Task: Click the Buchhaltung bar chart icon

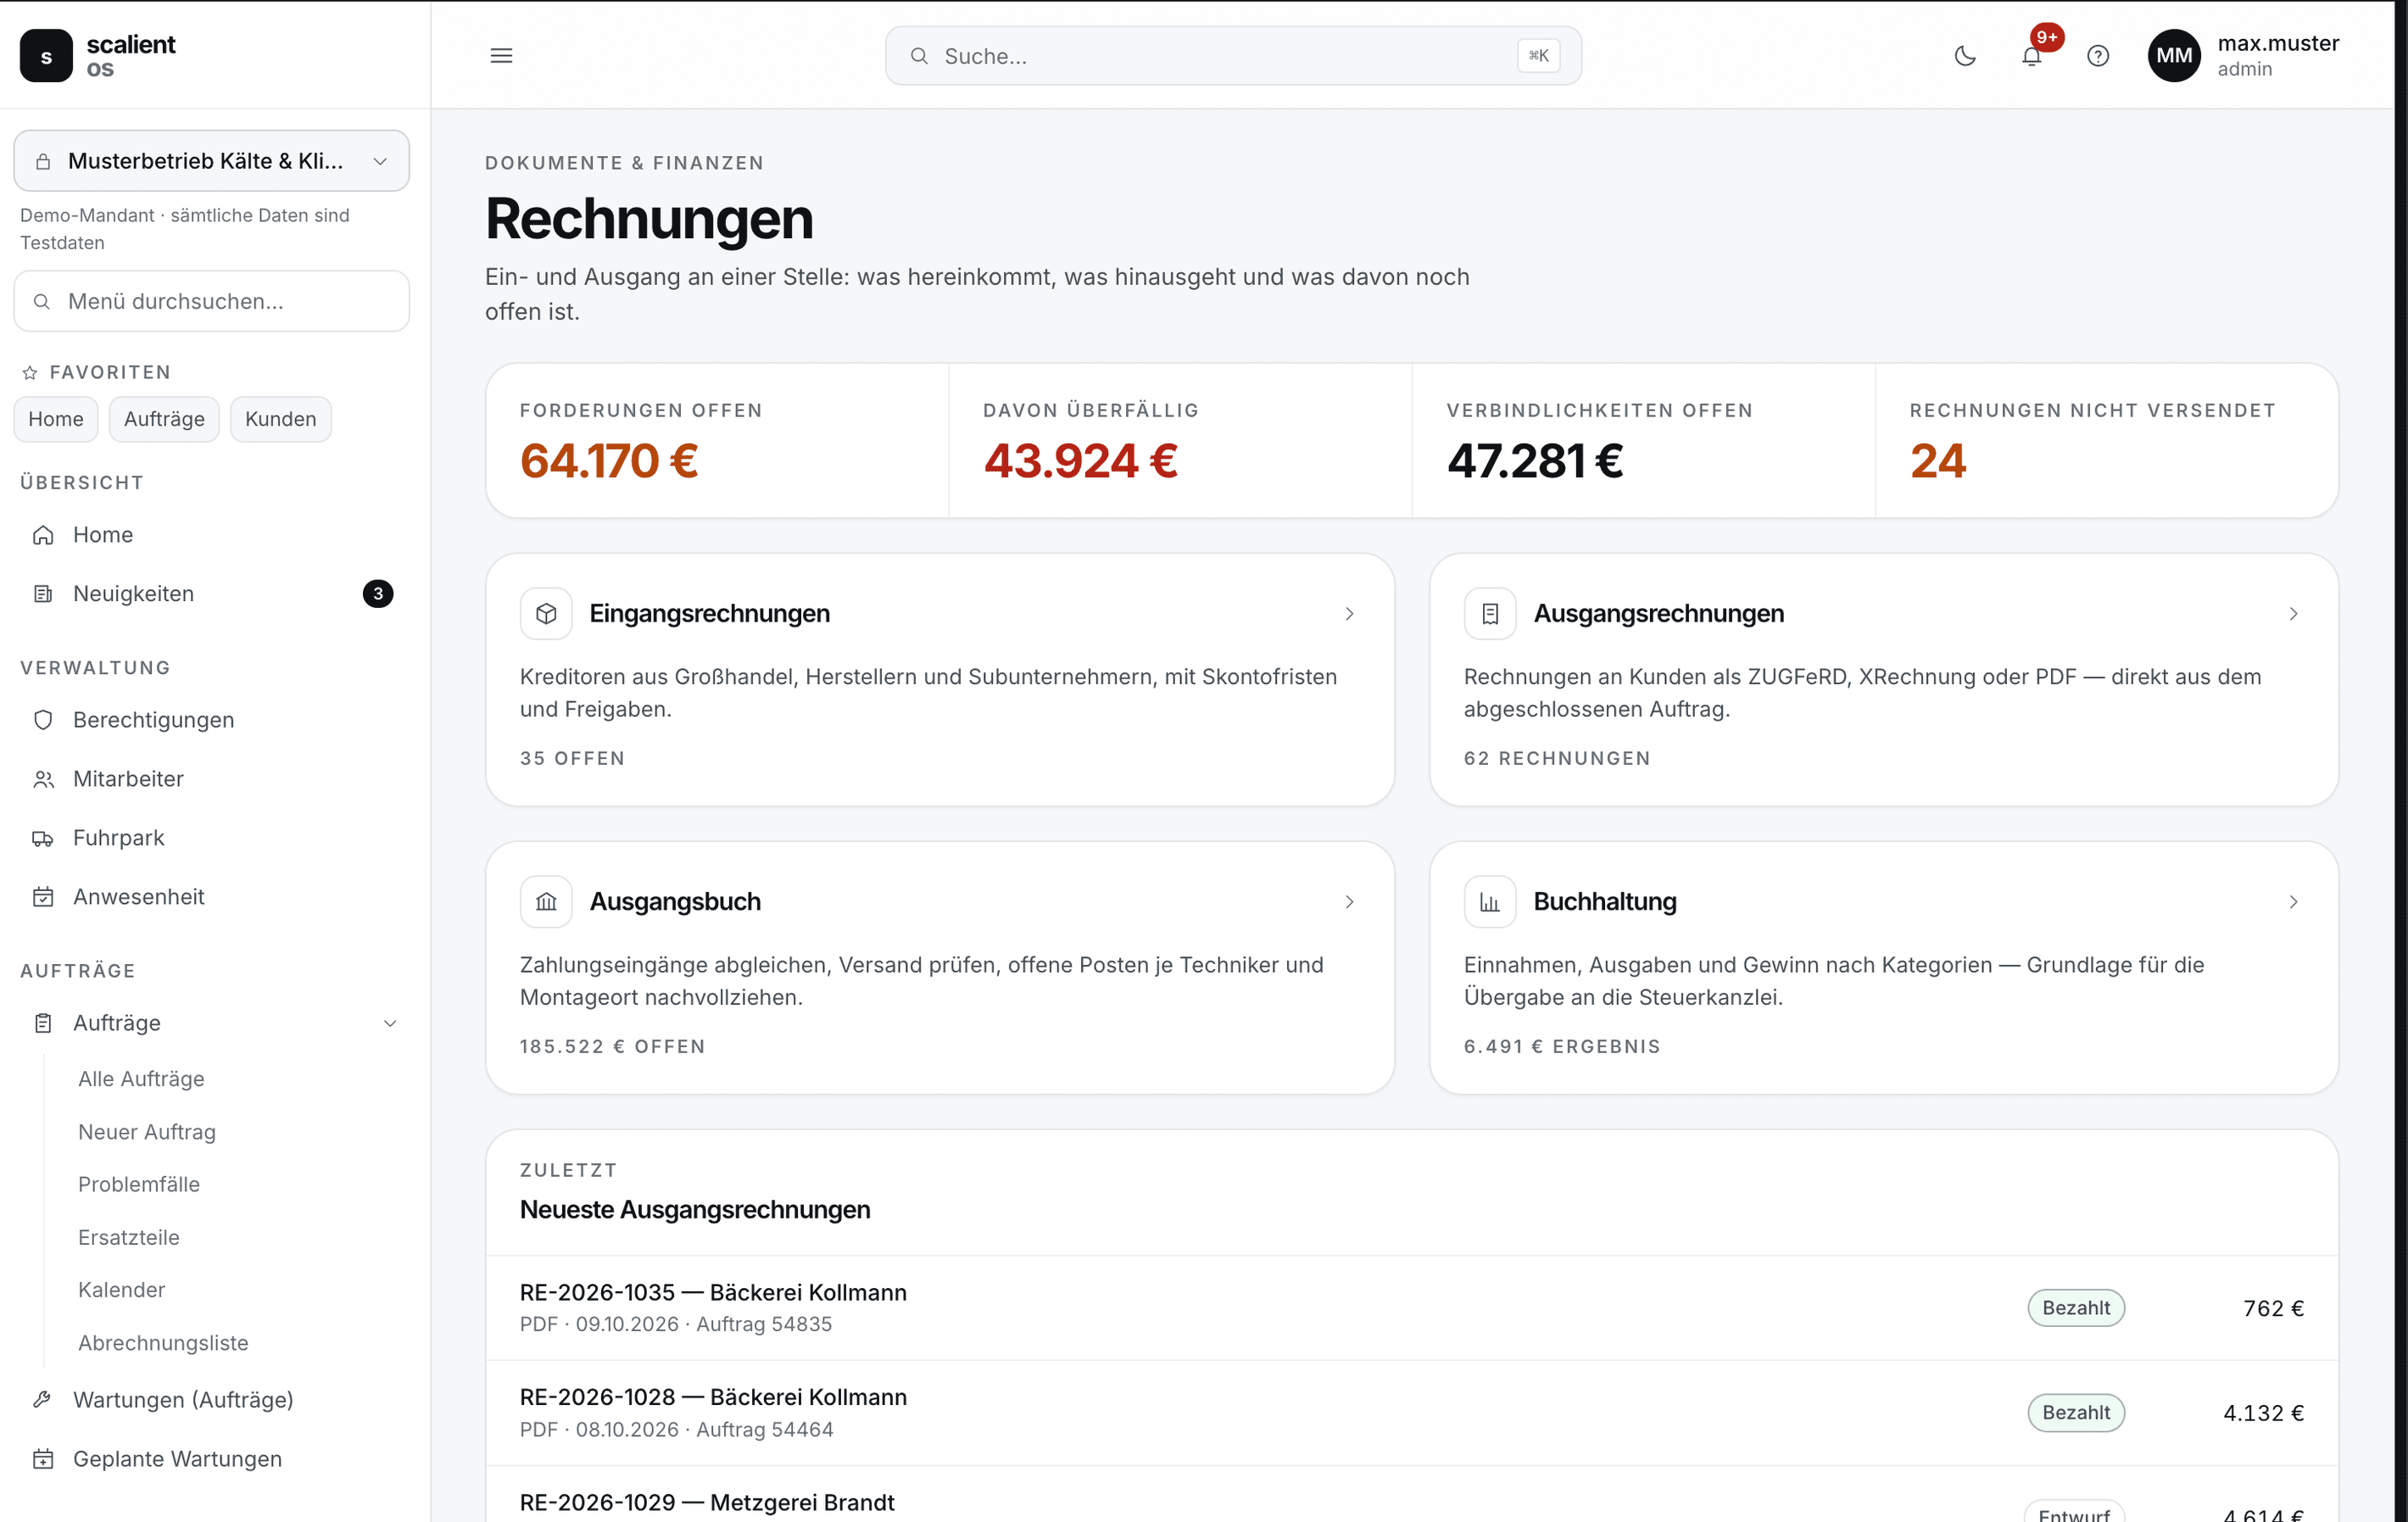Action: (x=1490, y=902)
